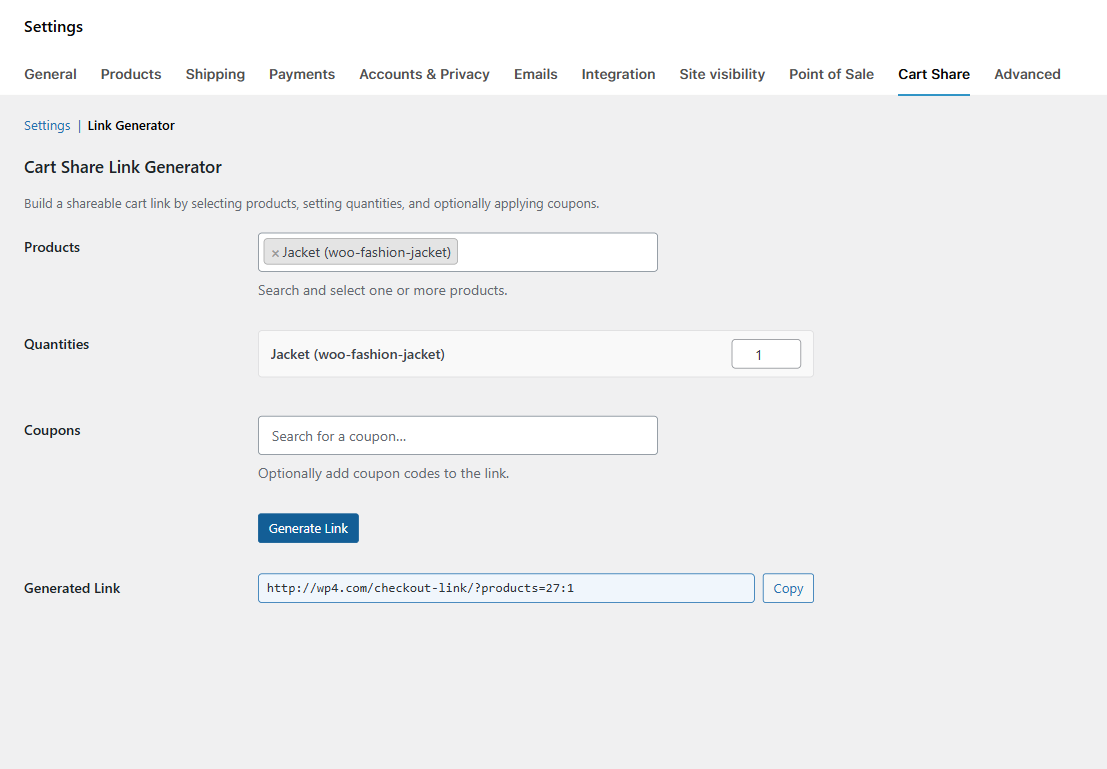Go to the Payments tab
Screen dimensions: 1107x769
tap(301, 74)
